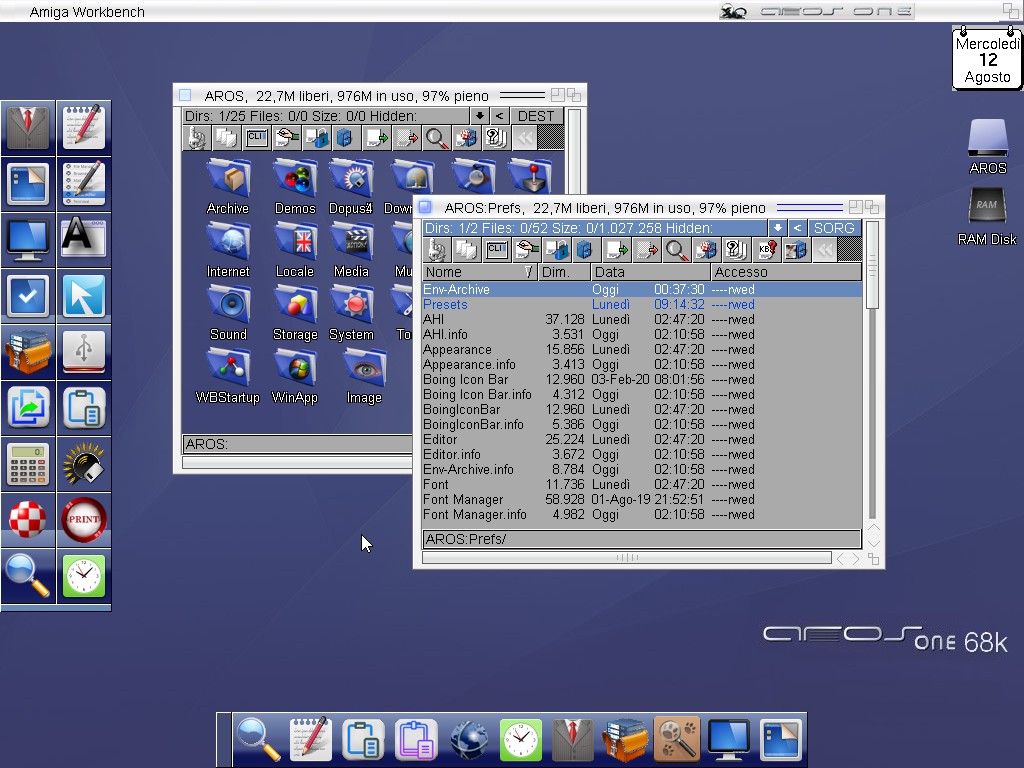Click the magnifier icon in the AROS:Prefs toolbar

click(x=676, y=250)
